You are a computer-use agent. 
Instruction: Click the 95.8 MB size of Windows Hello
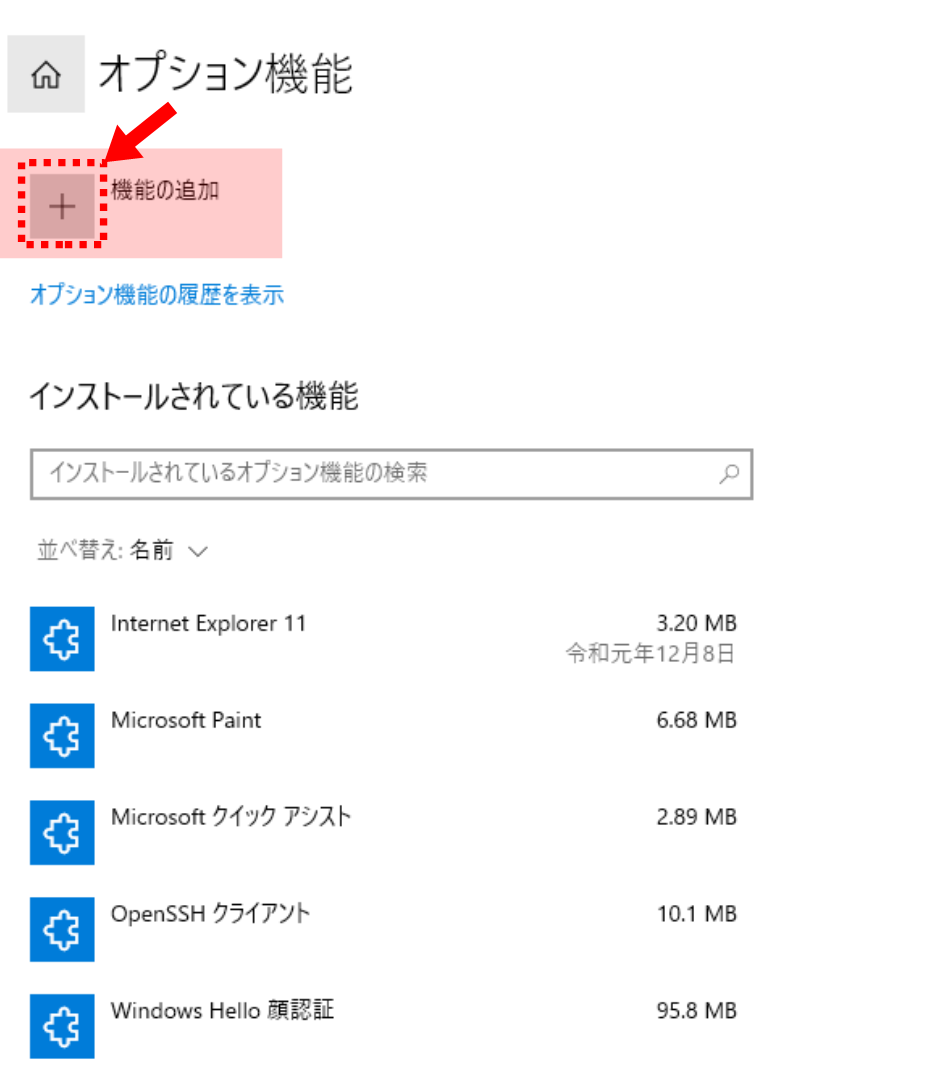tap(696, 1011)
